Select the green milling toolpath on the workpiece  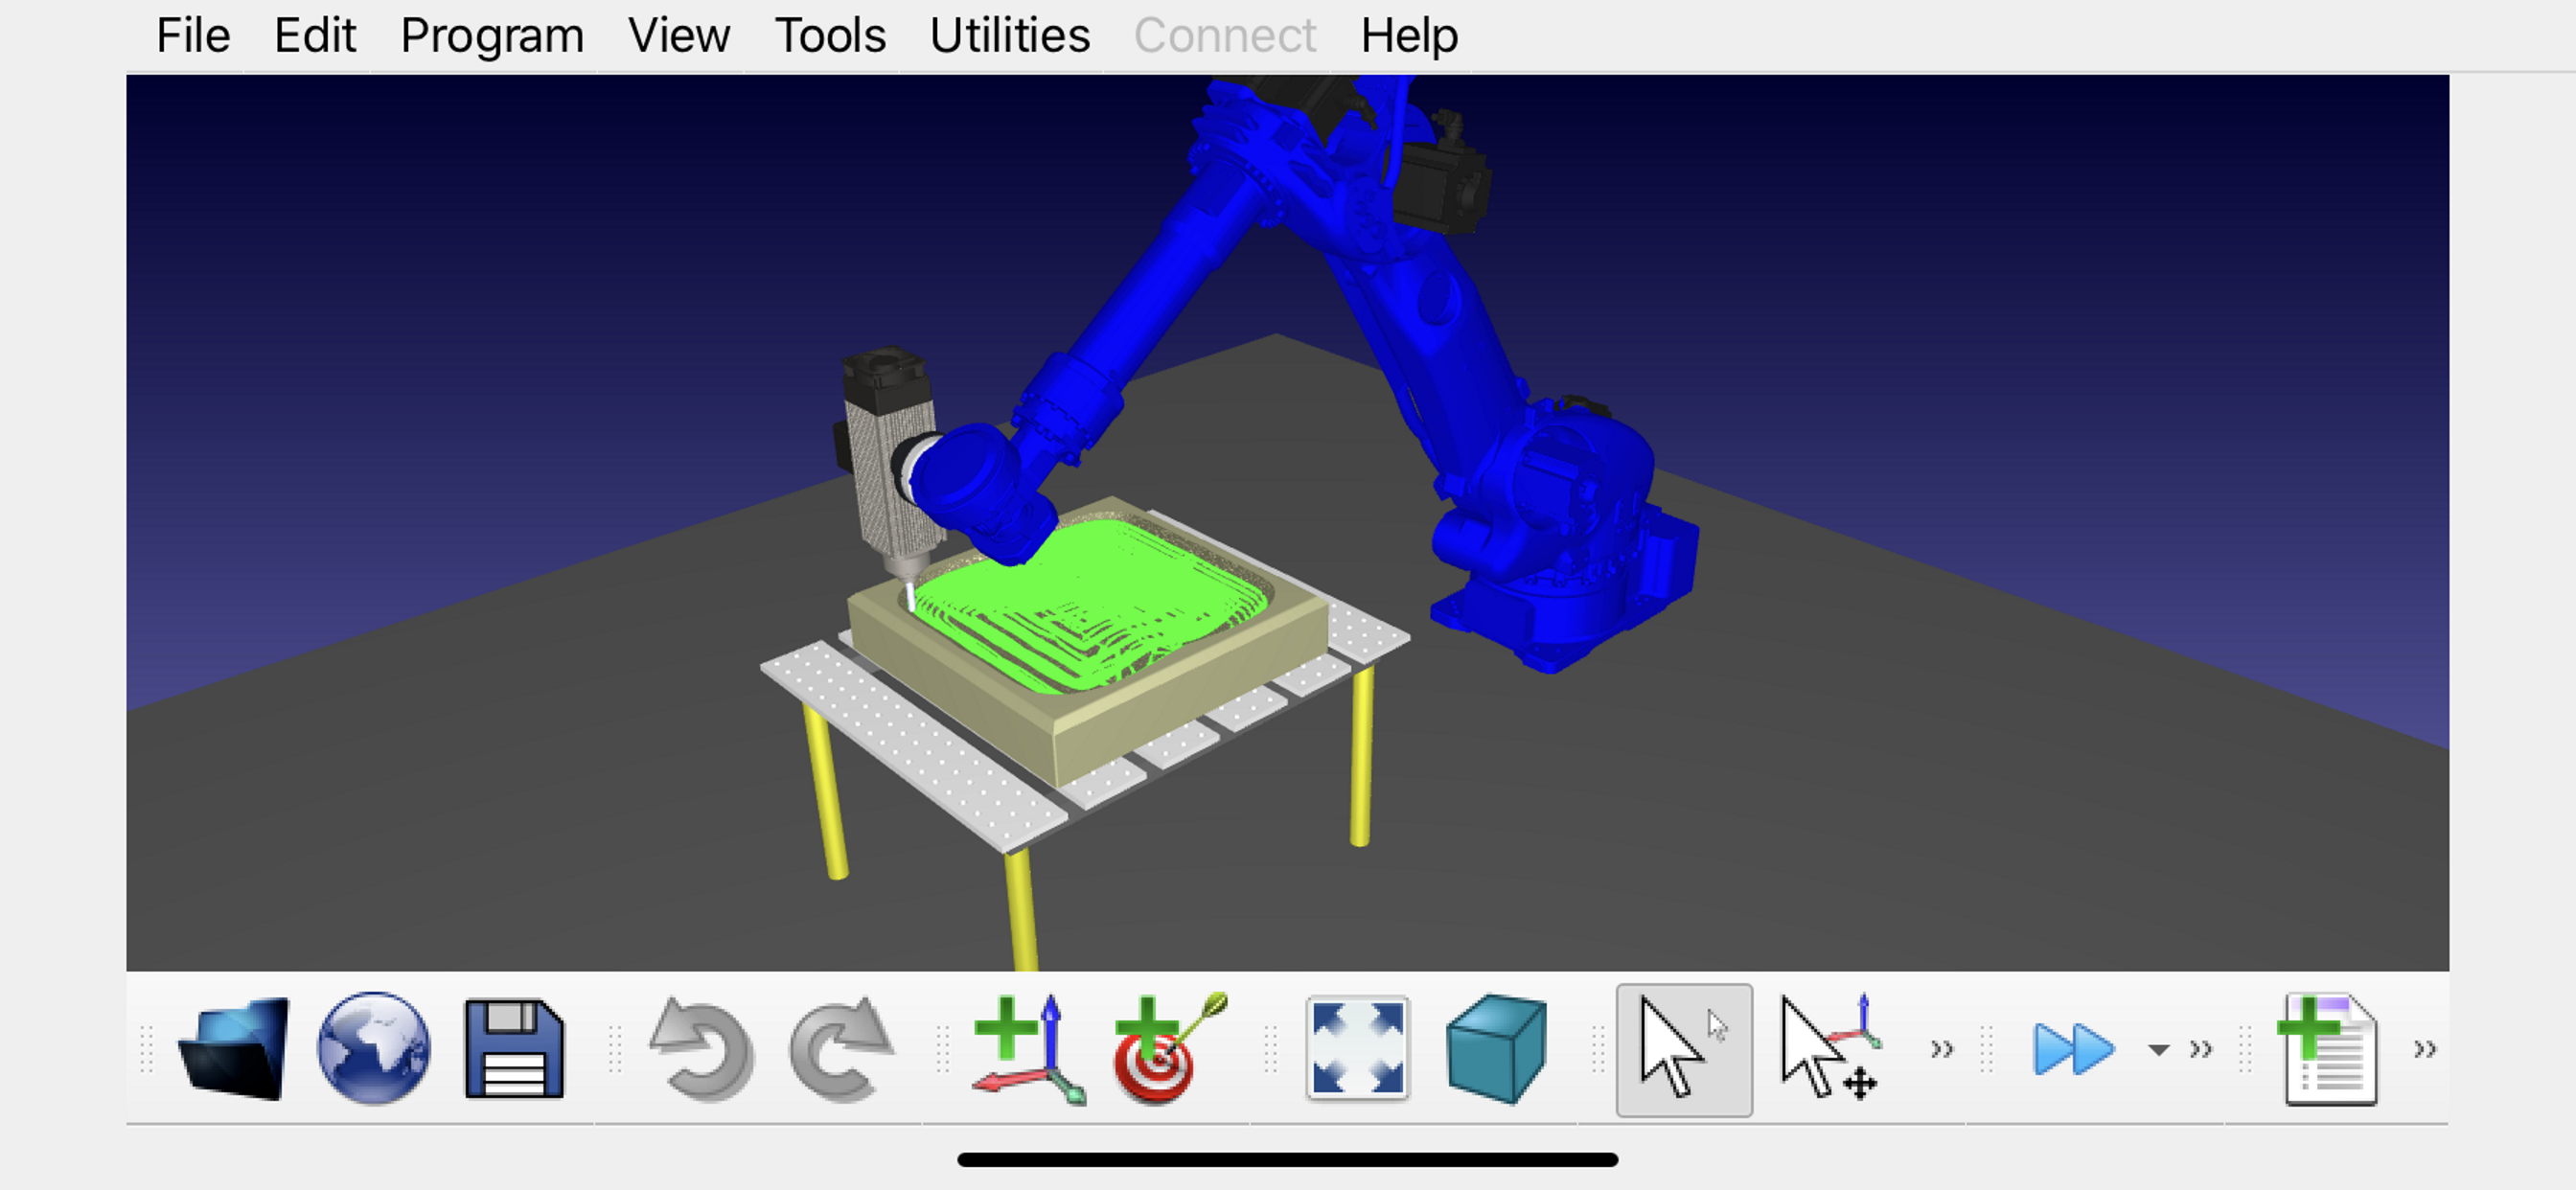pyautogui.click(x=1090, y=605)
